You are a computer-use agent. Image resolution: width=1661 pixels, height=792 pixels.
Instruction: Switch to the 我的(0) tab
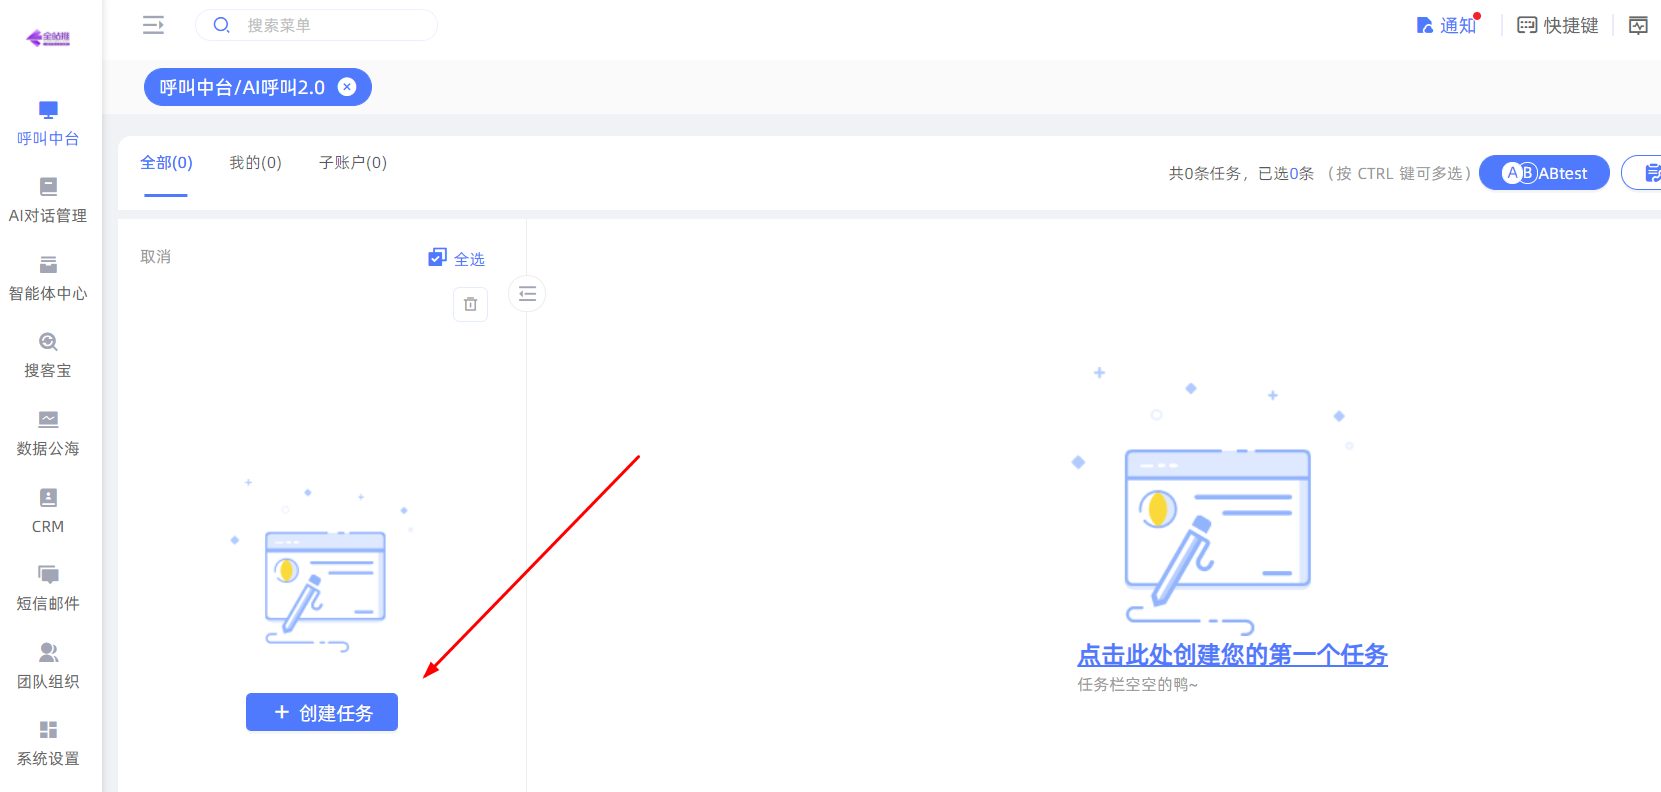pos(255,163)
